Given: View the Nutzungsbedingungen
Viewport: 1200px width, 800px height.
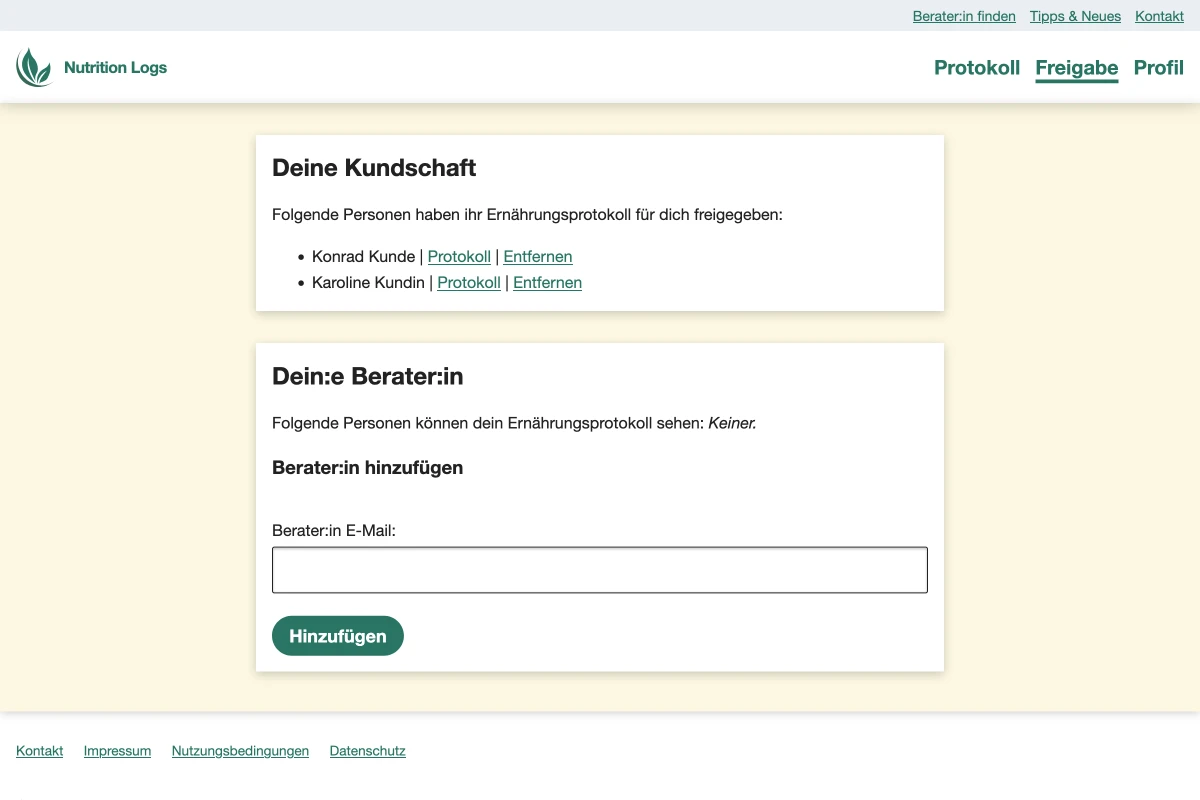Looking at the screenshot, I should pyautogui.click(x=240, y=750).
